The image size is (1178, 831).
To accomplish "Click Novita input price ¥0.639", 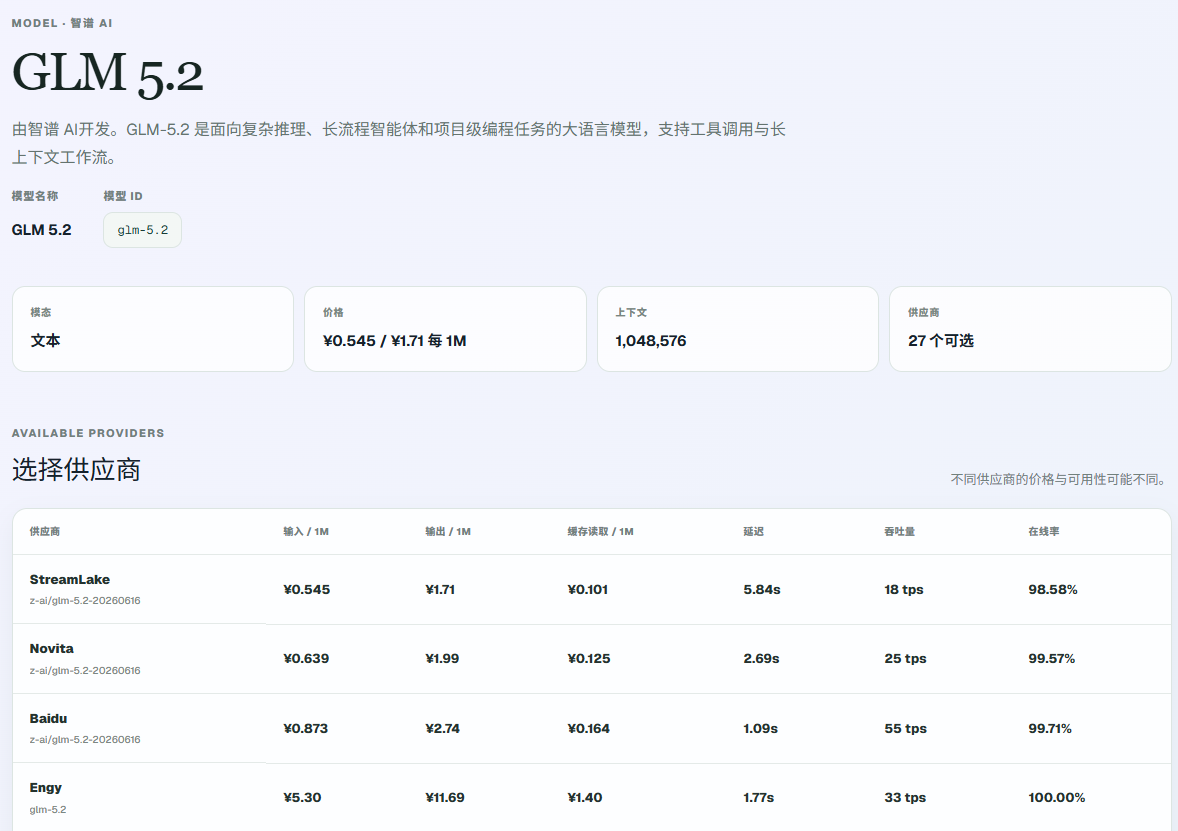I will [307, 659].
